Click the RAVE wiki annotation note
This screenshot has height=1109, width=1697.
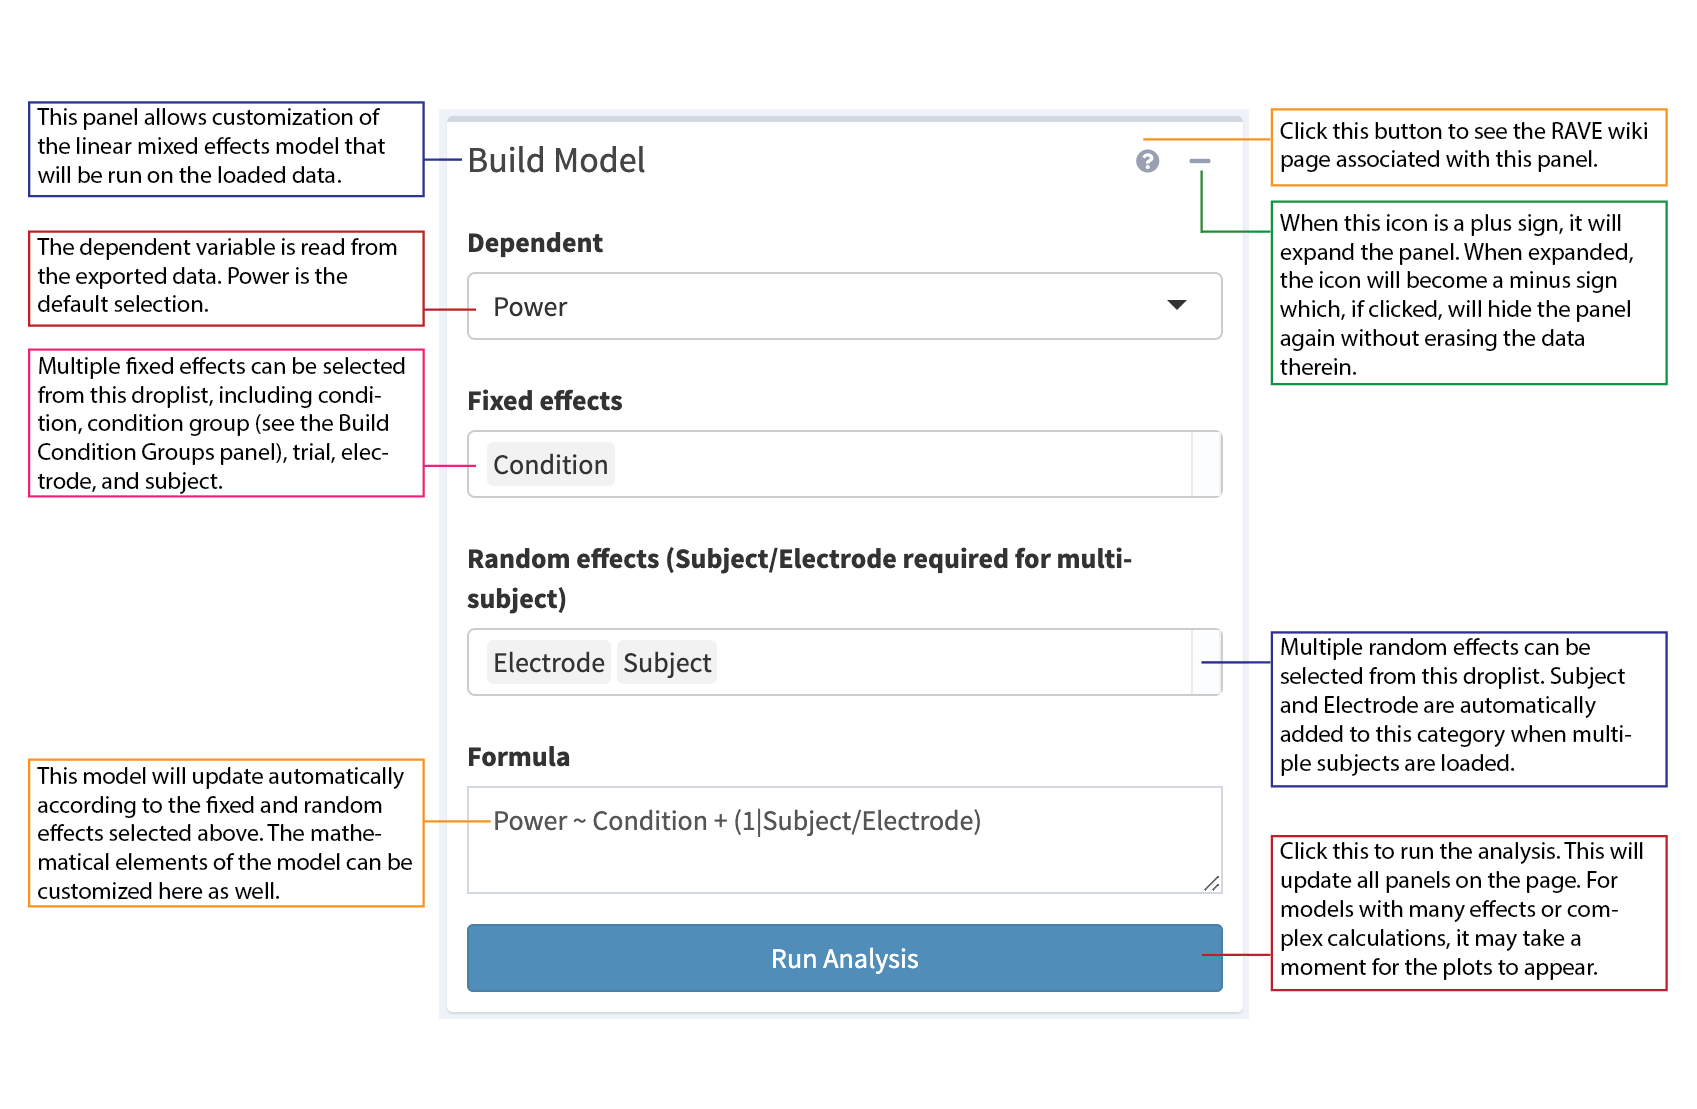pyautogui.click(x=1468, y=146)
